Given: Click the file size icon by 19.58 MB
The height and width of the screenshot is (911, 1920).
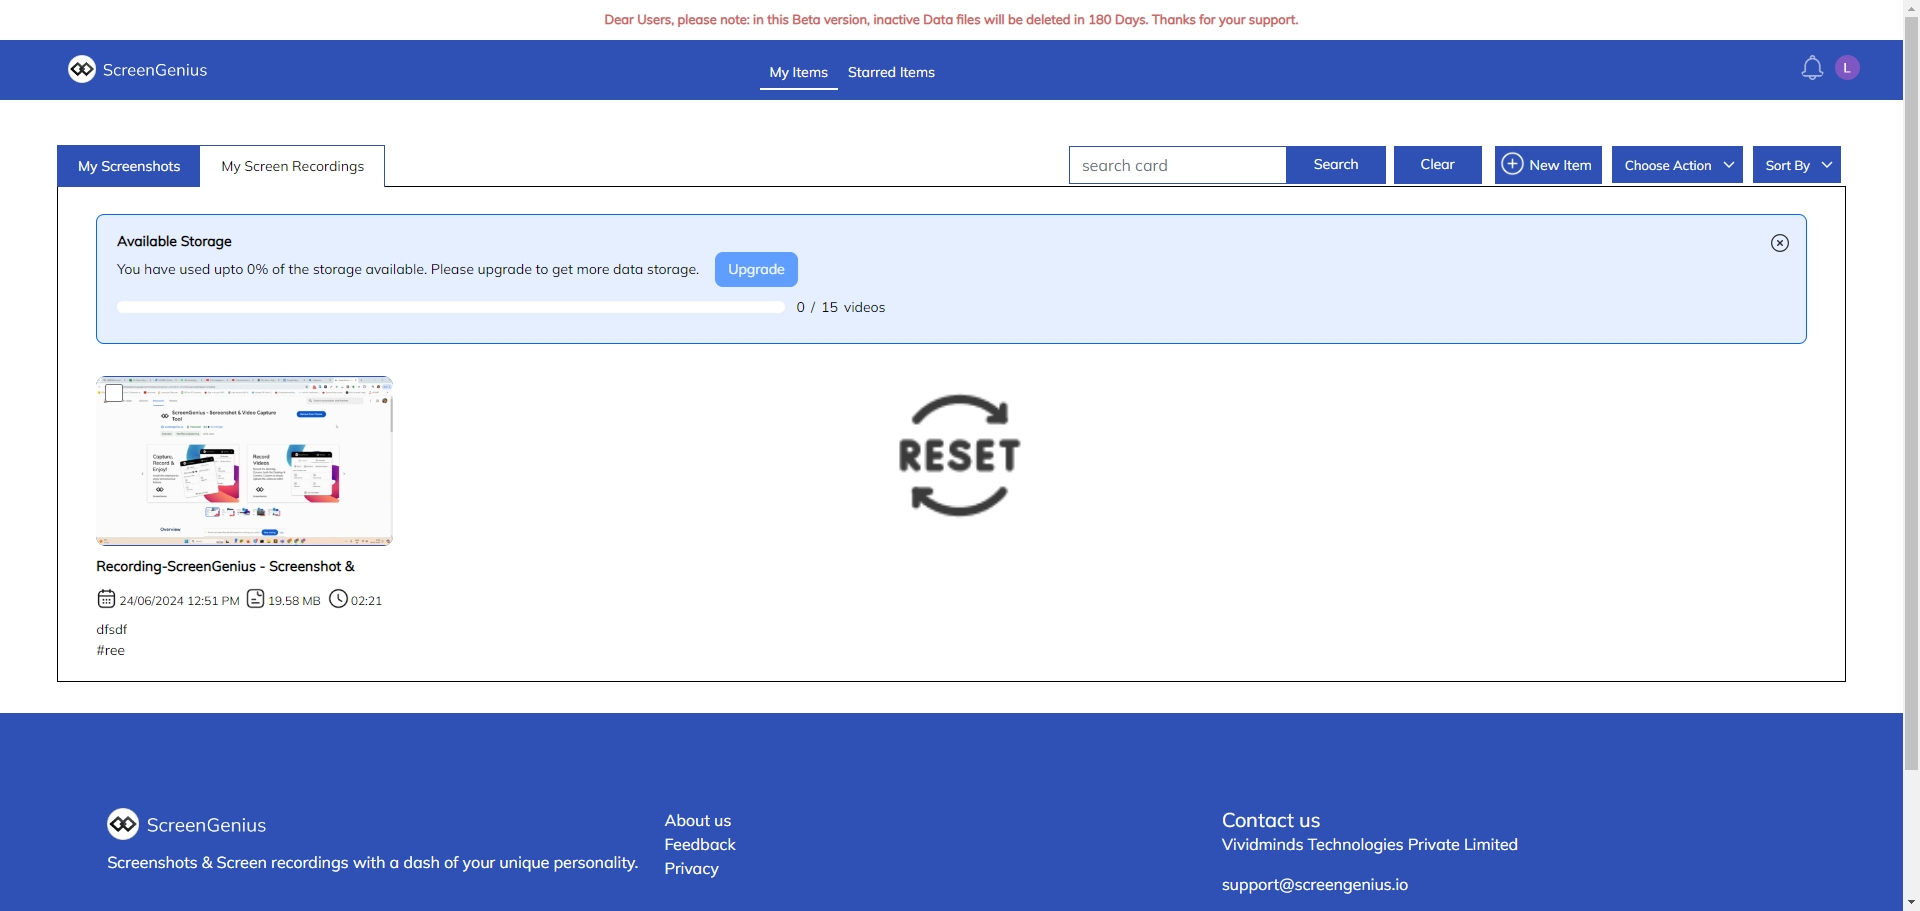Looking at the screenshot, I should (256, 599).
